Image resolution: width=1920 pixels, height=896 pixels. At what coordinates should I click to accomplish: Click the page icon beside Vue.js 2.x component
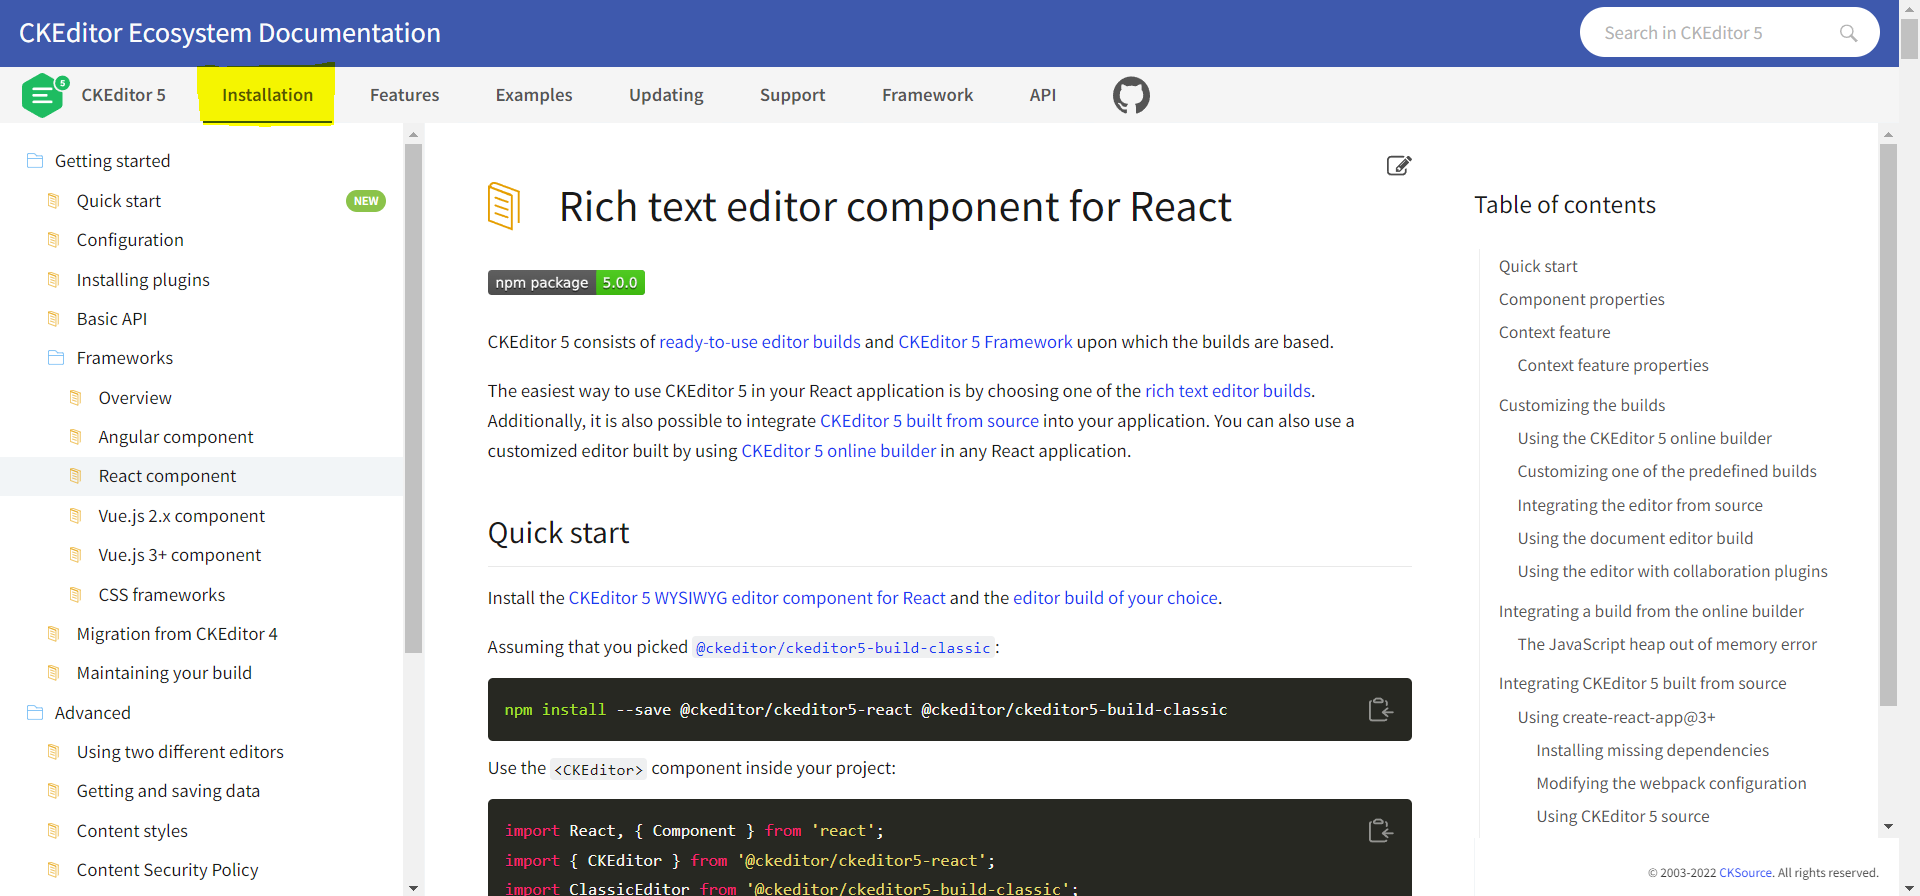(x=76, y=515)
